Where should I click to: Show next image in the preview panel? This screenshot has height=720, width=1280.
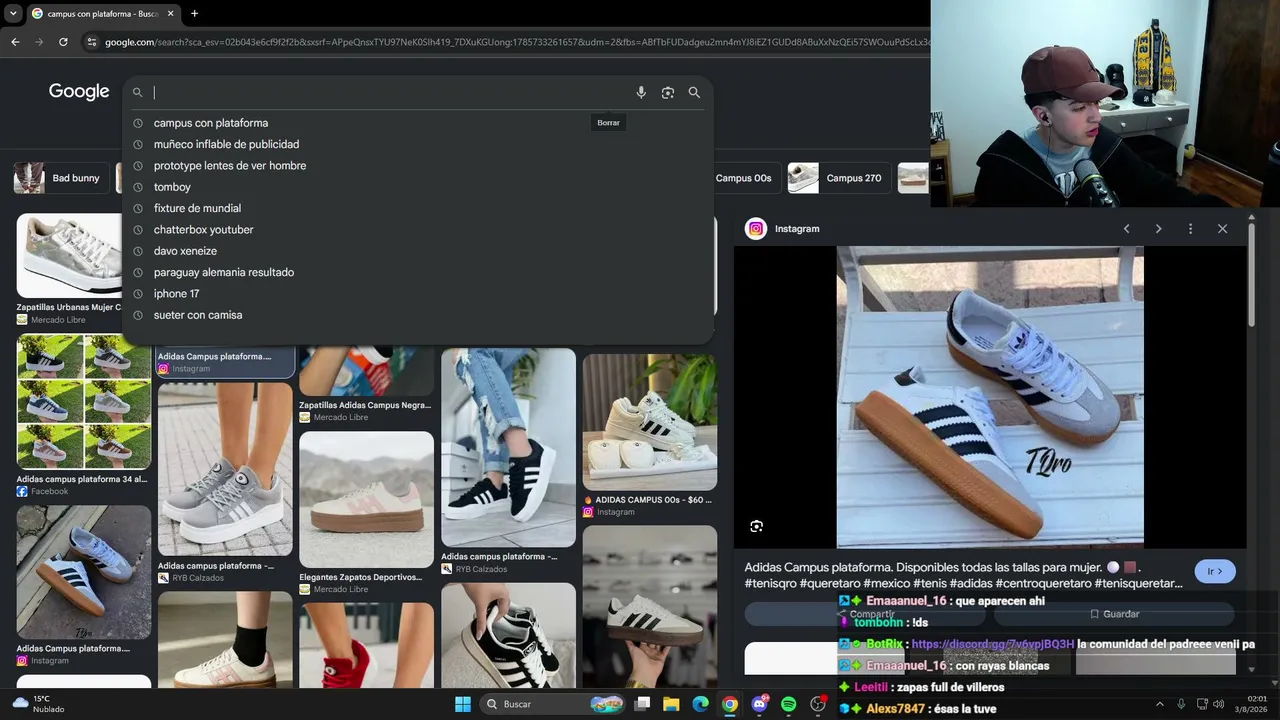(x=1158, y=229)
